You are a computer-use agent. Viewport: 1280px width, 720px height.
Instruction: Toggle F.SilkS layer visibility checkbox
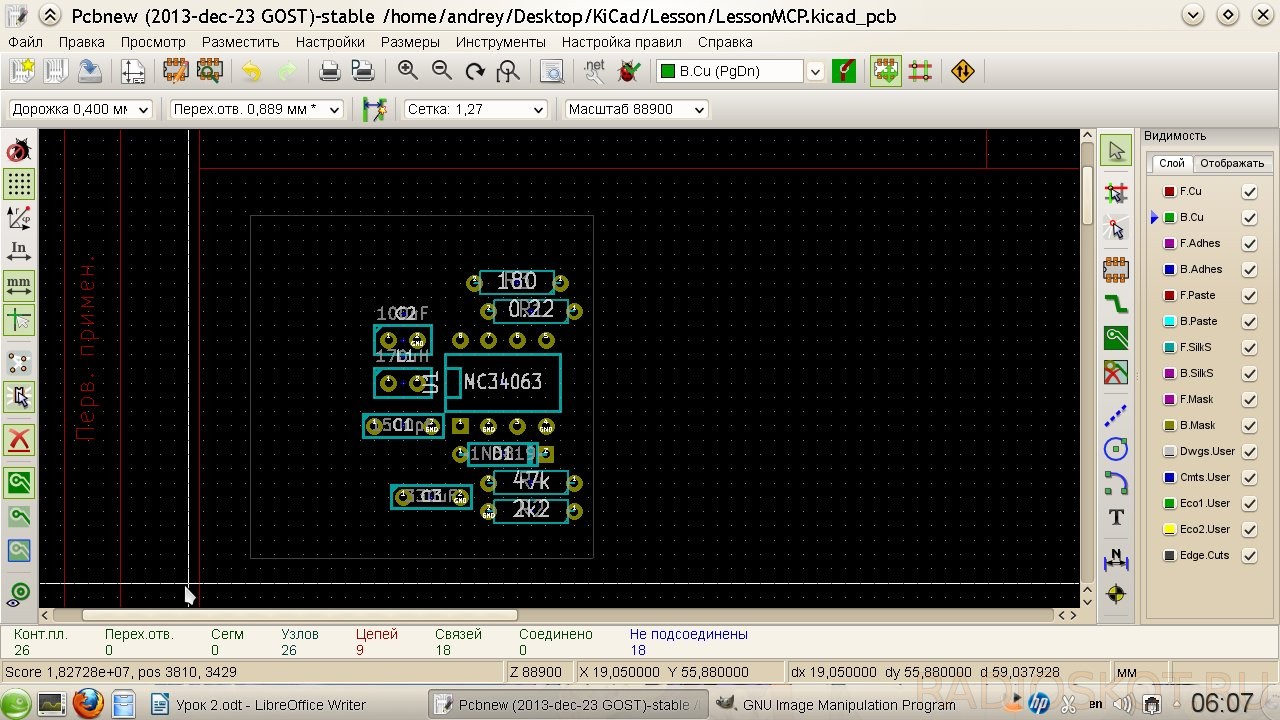coord(1249,348)
